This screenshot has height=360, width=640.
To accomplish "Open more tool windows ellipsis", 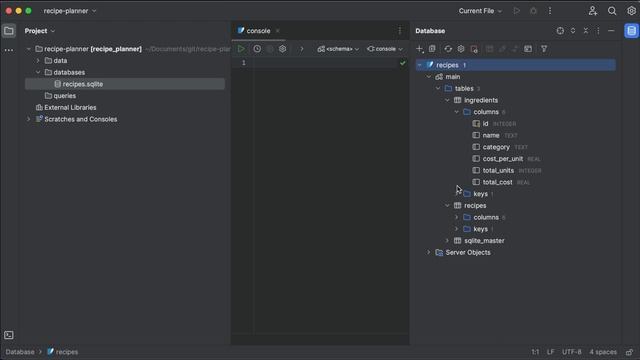I will point(9,50).
